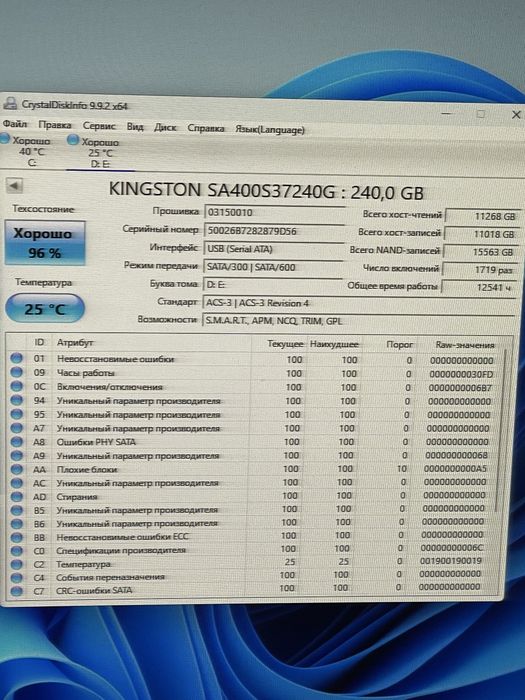
Task: Click status dot for attribute row AC
Action: click(16, 483)
